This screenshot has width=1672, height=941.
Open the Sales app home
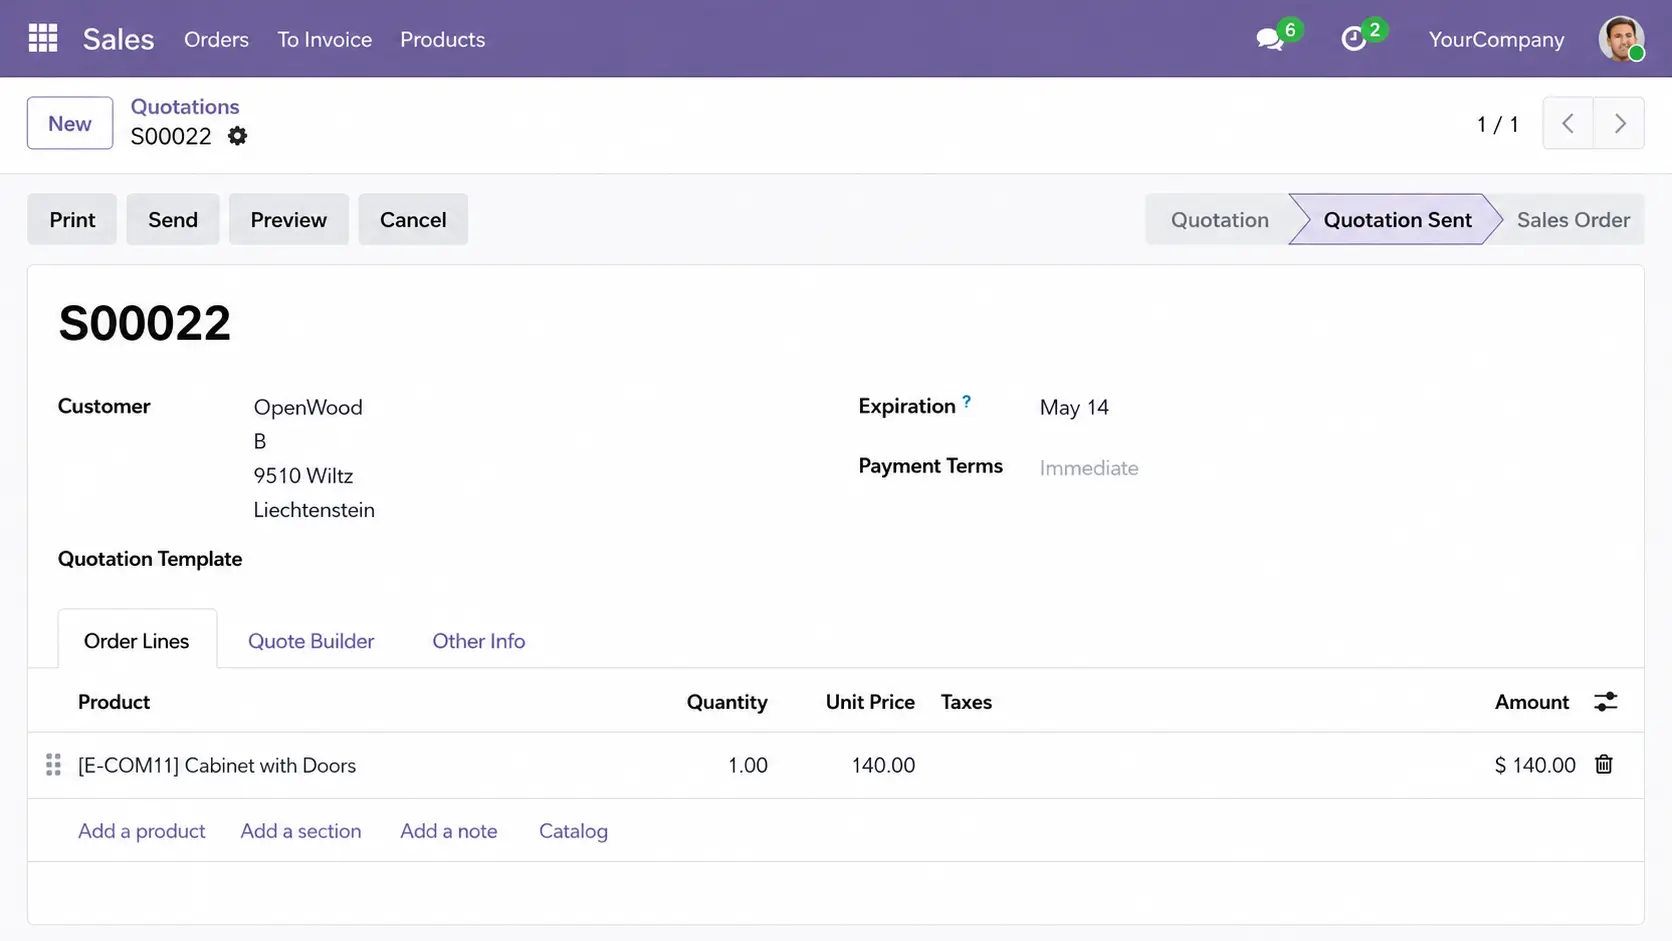118,39
